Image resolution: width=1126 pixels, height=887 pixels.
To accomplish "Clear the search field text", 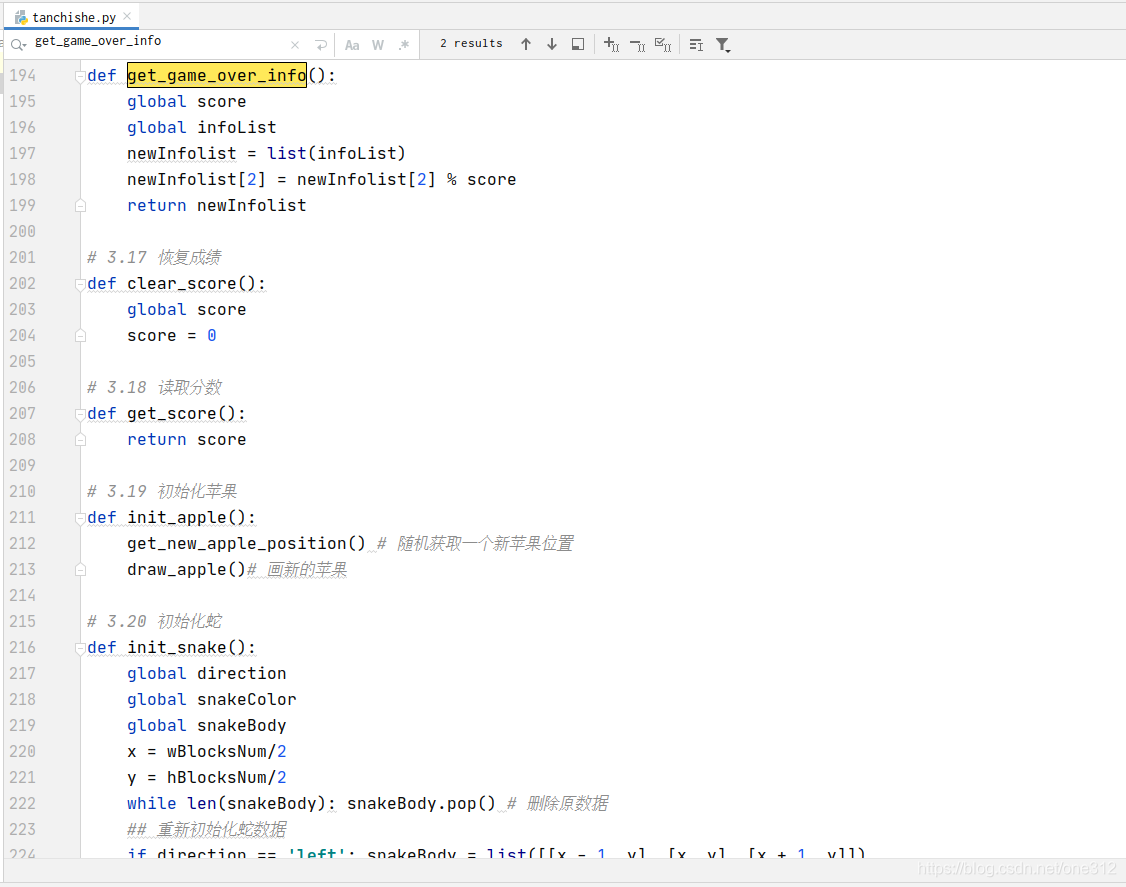I will coord(295,45).
